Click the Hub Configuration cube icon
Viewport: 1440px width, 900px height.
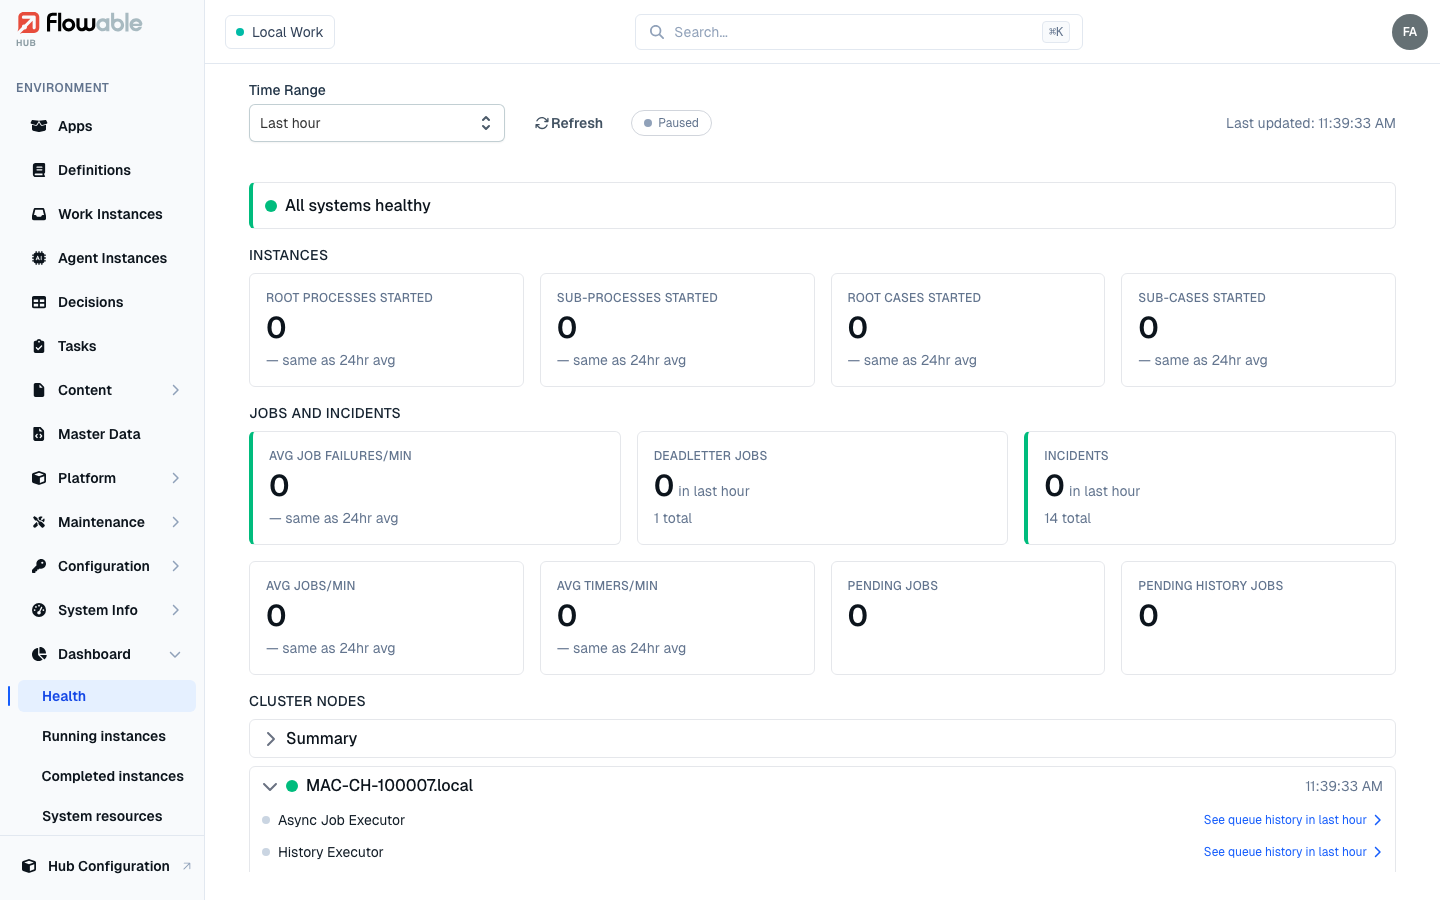click(x=29, y=866)
